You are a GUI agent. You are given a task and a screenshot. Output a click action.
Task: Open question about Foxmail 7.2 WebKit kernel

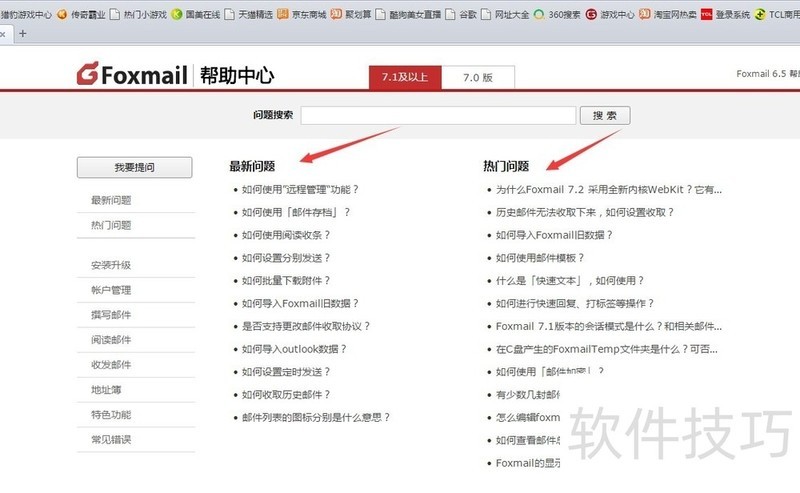pos(609,189)
